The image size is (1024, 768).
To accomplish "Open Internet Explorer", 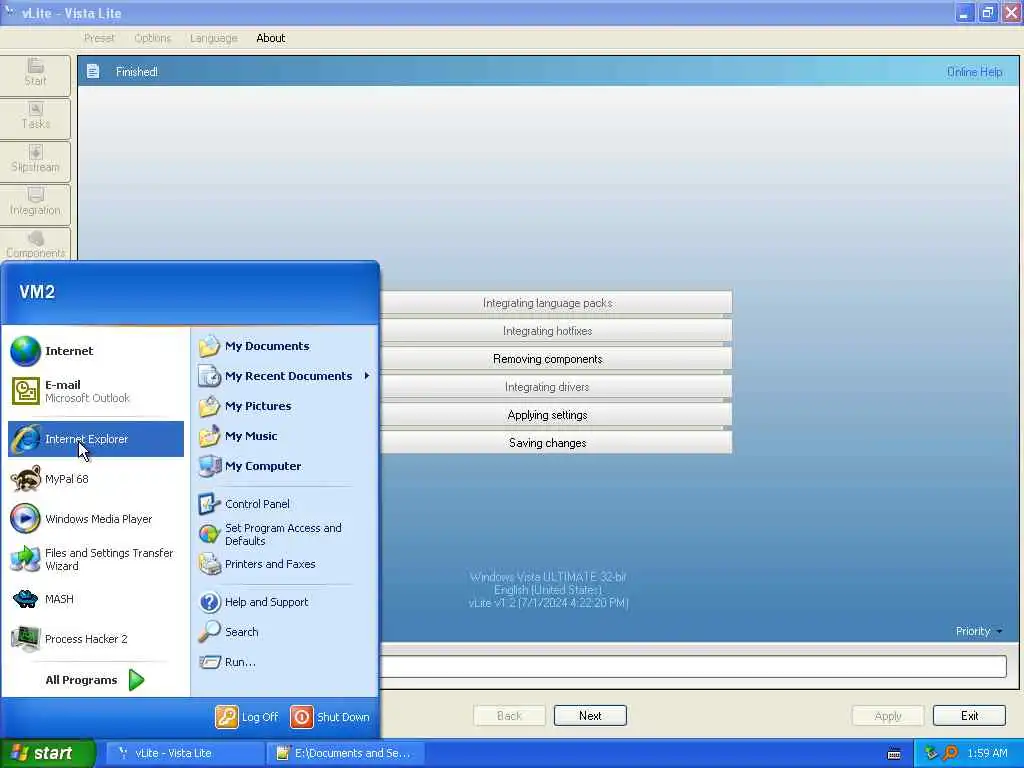I will pyautogui.click(x=95, y=439).
